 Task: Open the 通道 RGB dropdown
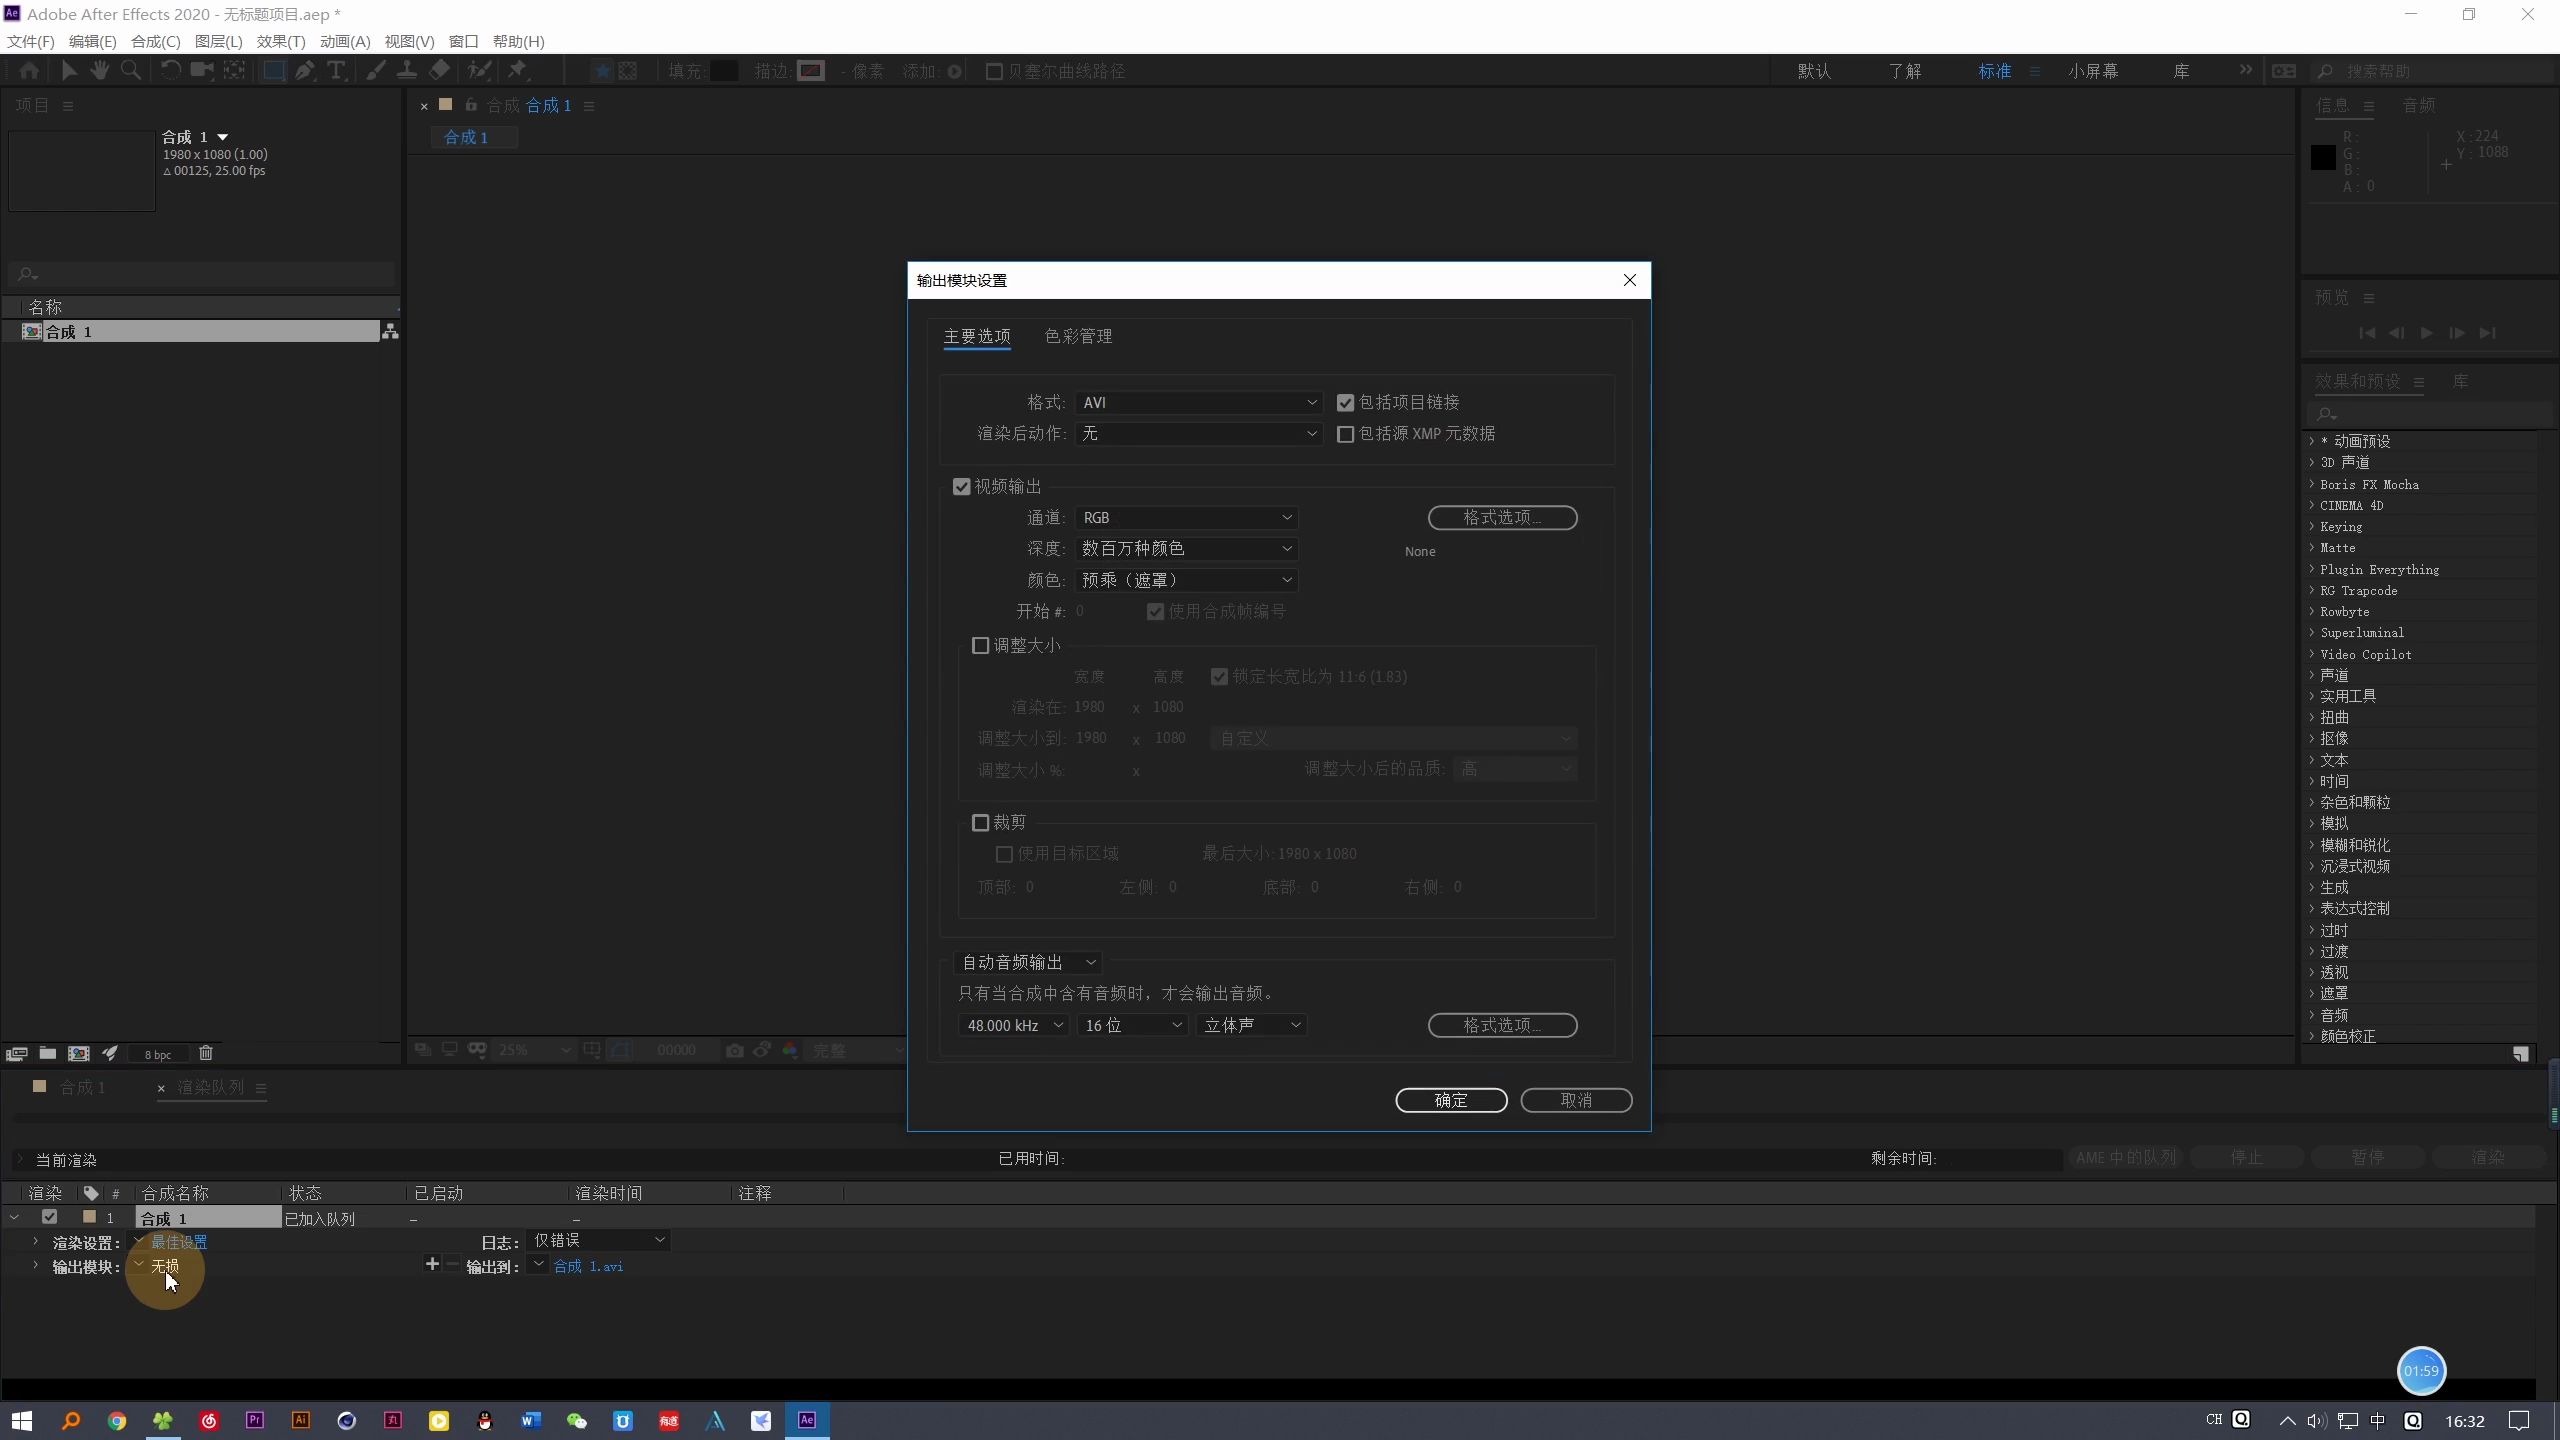(x=1186, y=517)
